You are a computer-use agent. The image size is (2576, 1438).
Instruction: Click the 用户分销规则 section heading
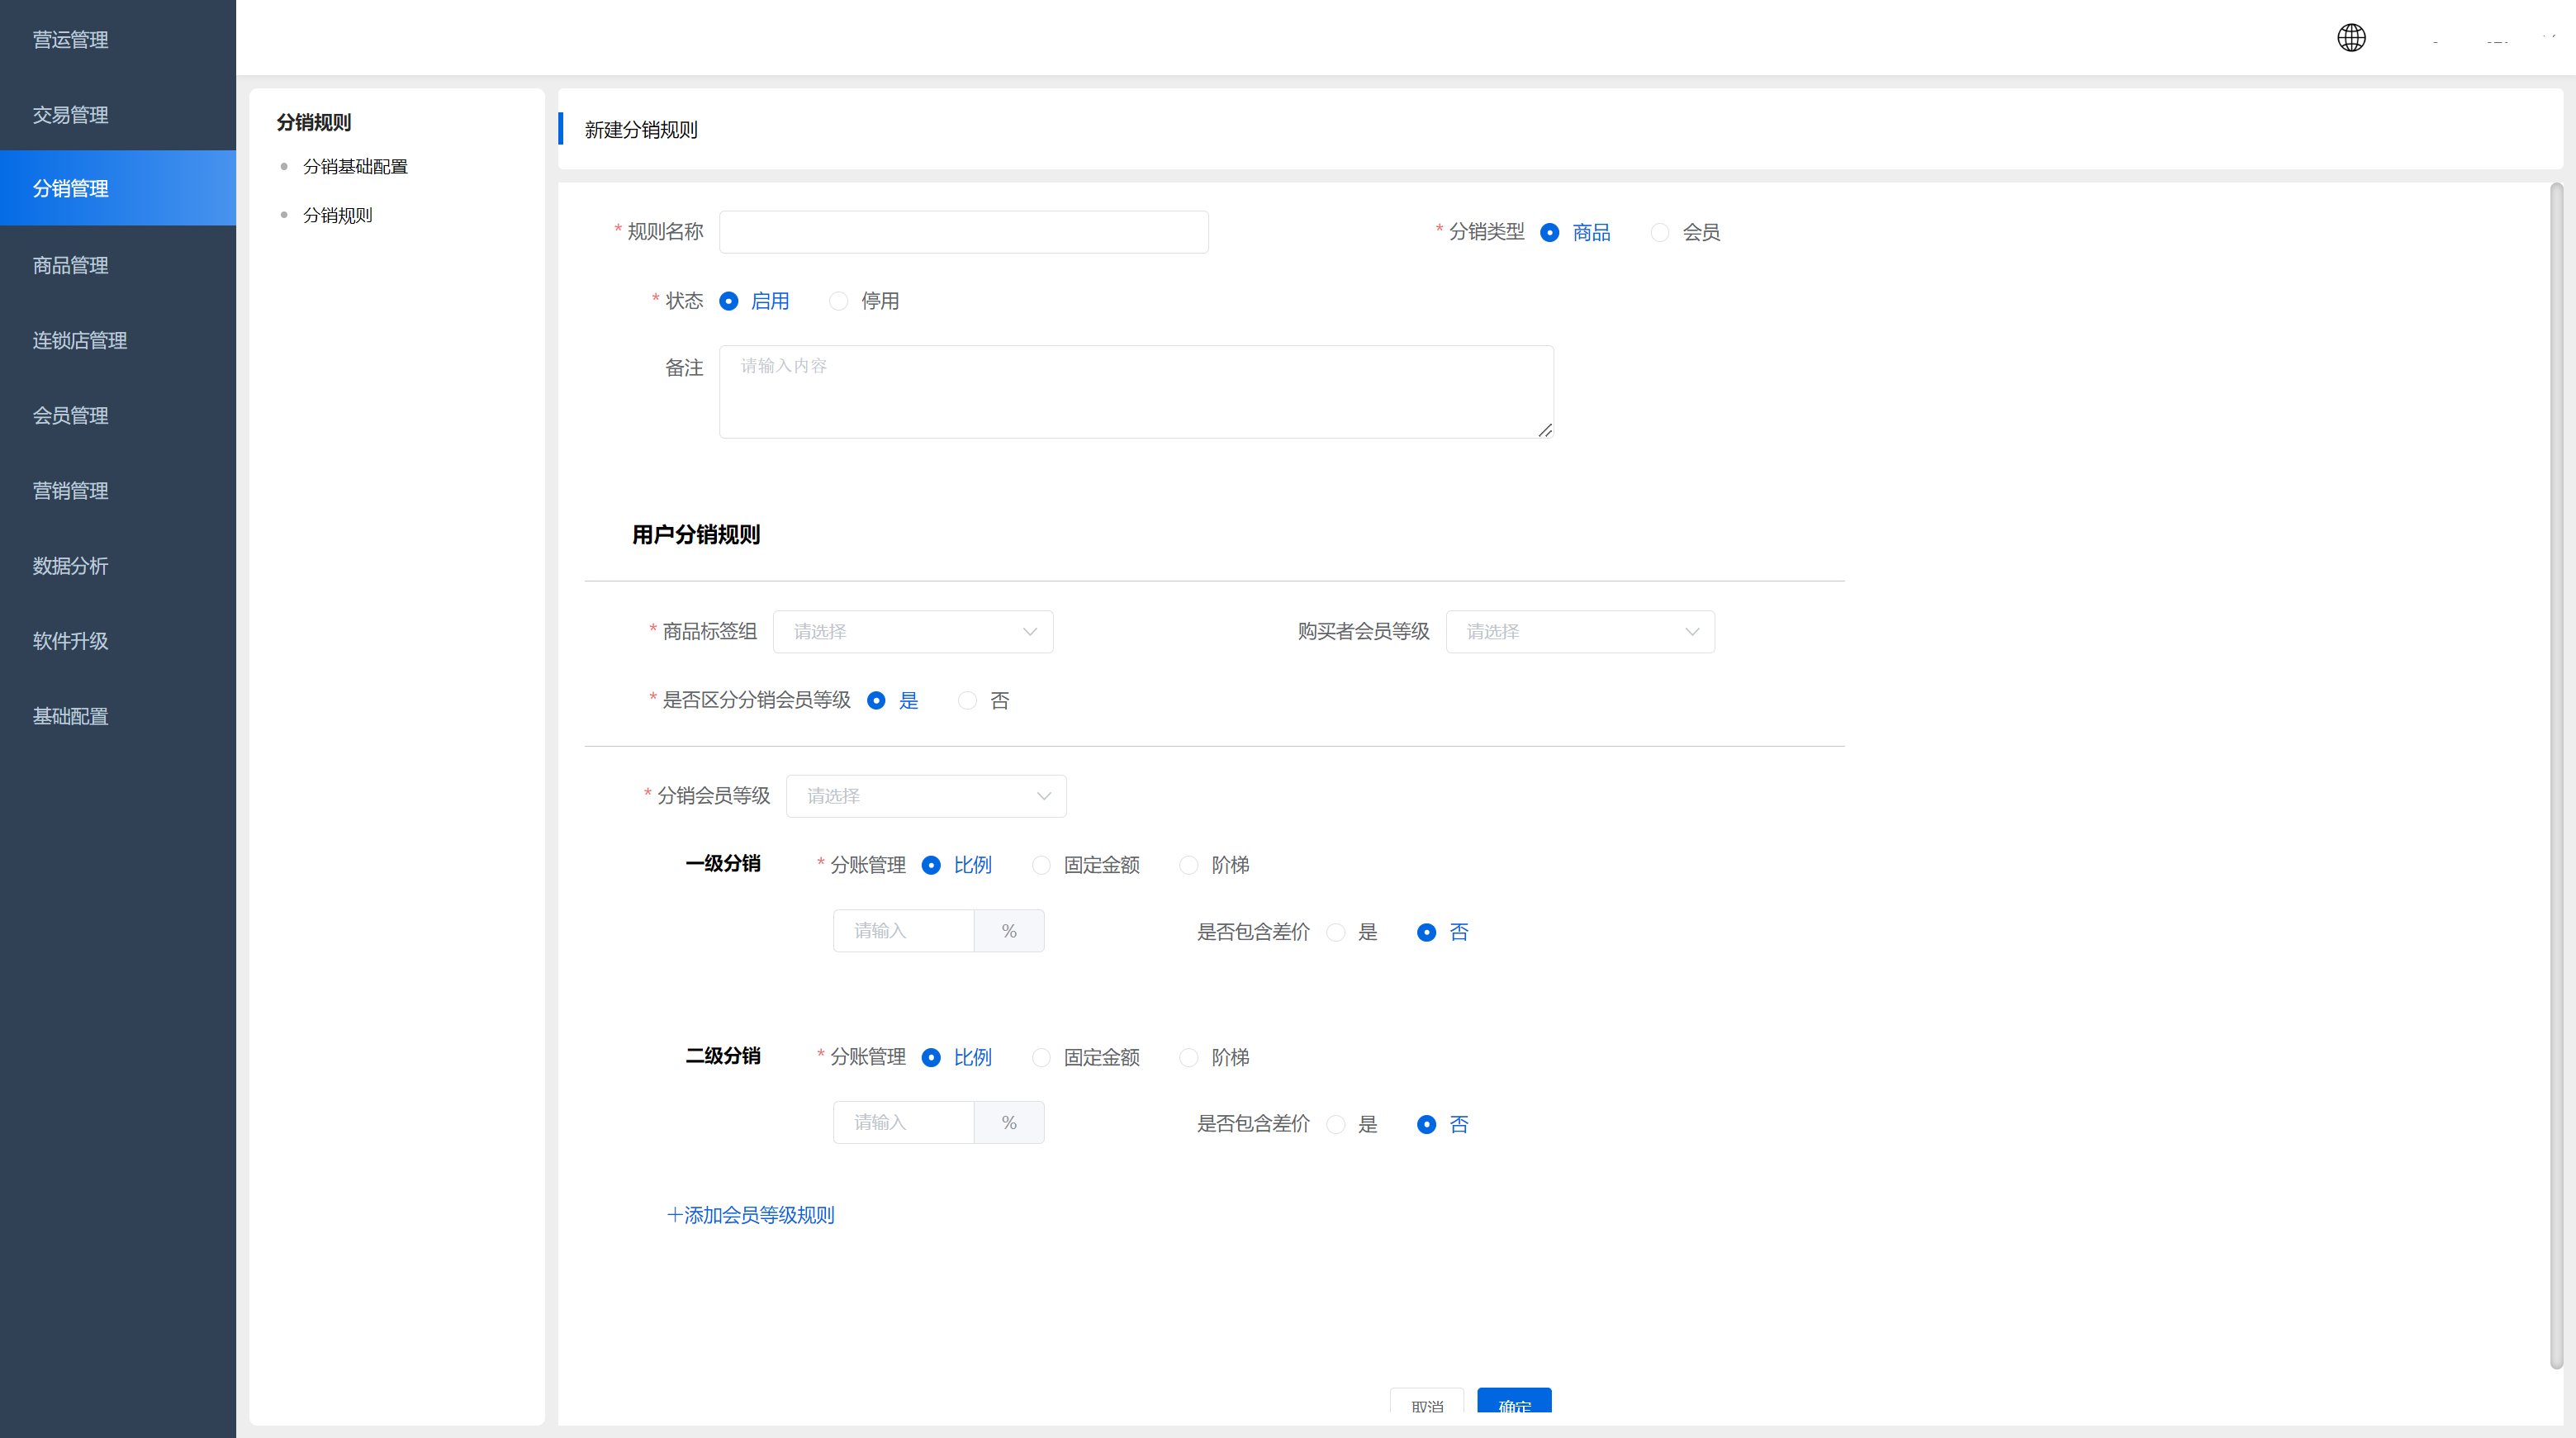tap(696, 535)
